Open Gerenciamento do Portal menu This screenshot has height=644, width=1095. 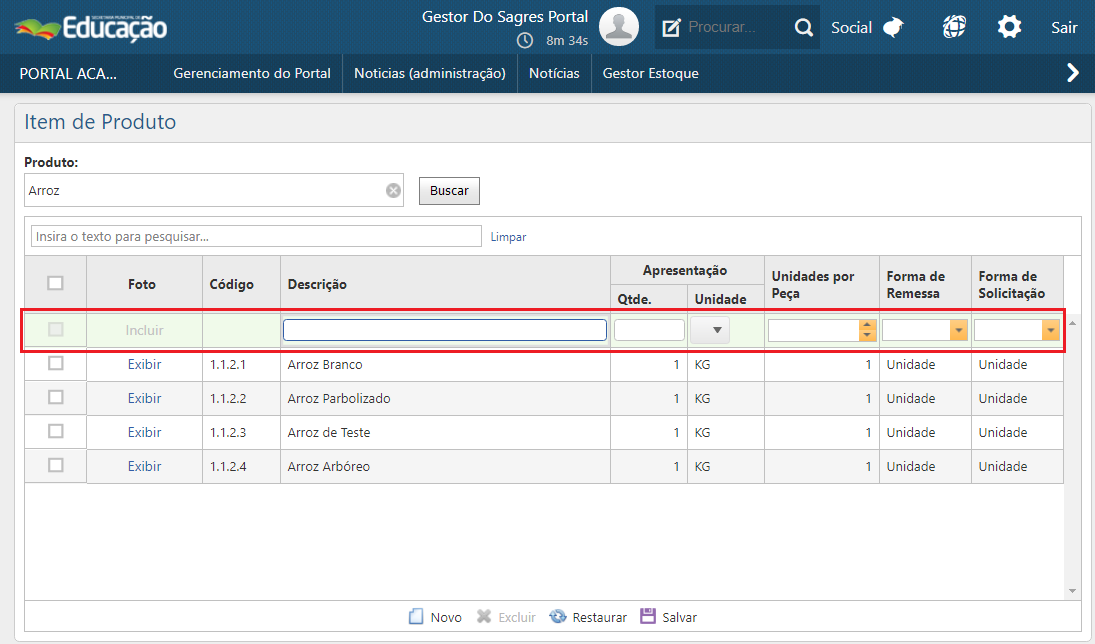(x=251, y=73)
